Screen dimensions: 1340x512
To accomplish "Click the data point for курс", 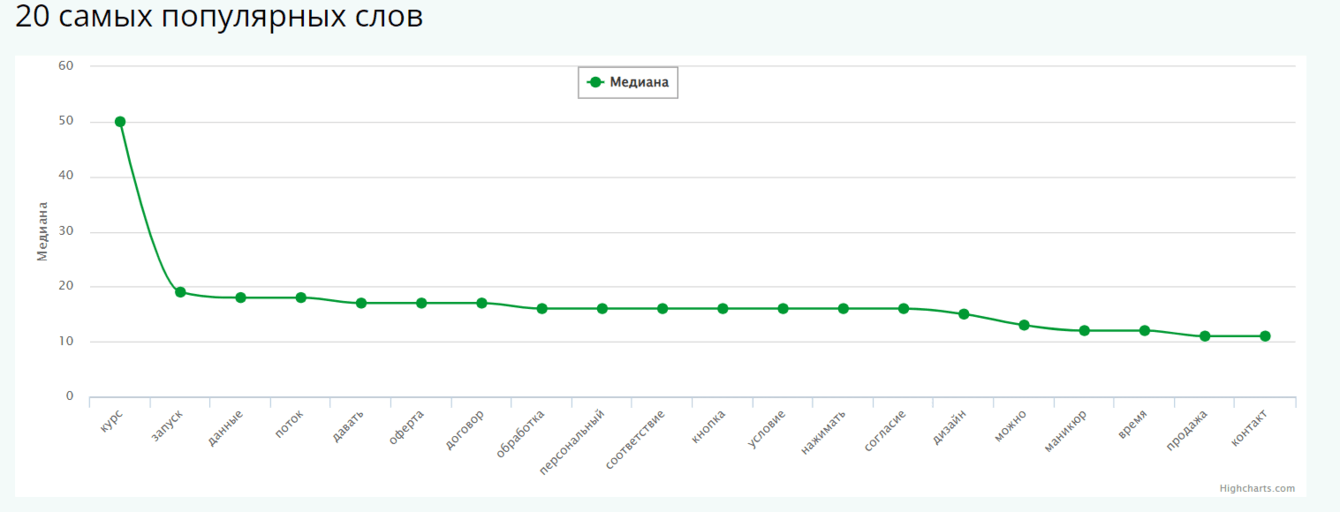I will [x=120, y=122].
